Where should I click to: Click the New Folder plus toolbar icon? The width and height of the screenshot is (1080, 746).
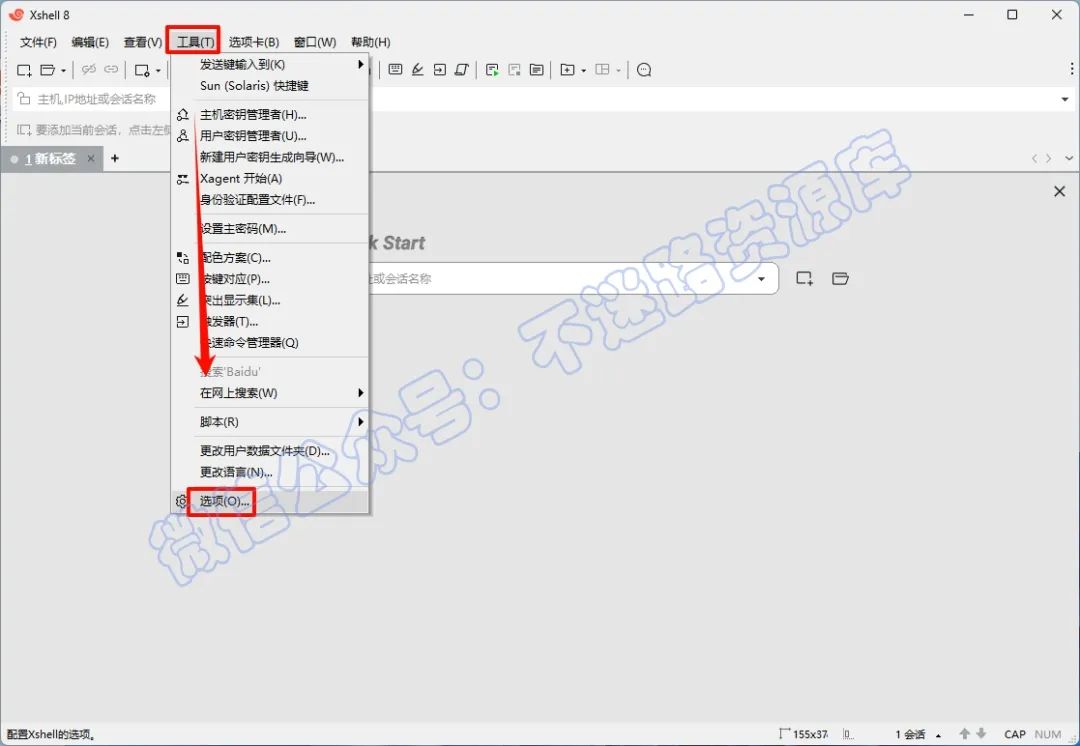pos(567,70)
